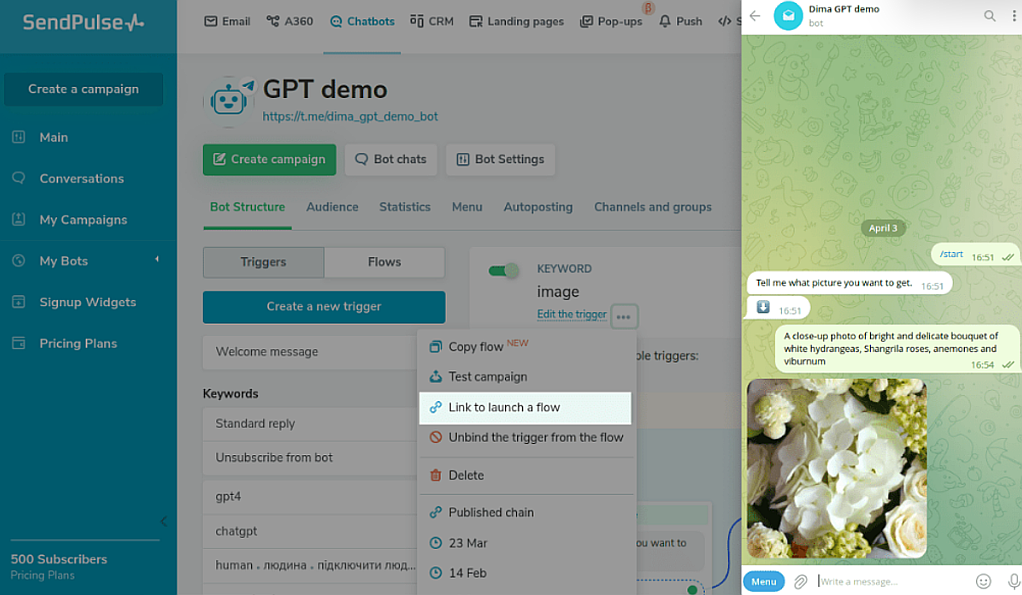Switch to the Autoposting tab
The width and height of the screenshot is (1022, 595).
coord(538,207)
